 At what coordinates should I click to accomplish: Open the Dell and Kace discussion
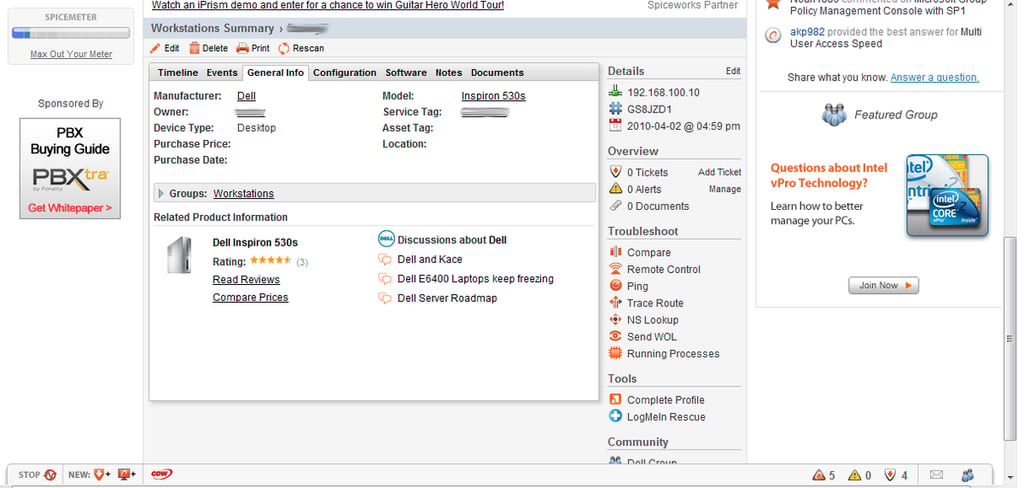(430, 259)
